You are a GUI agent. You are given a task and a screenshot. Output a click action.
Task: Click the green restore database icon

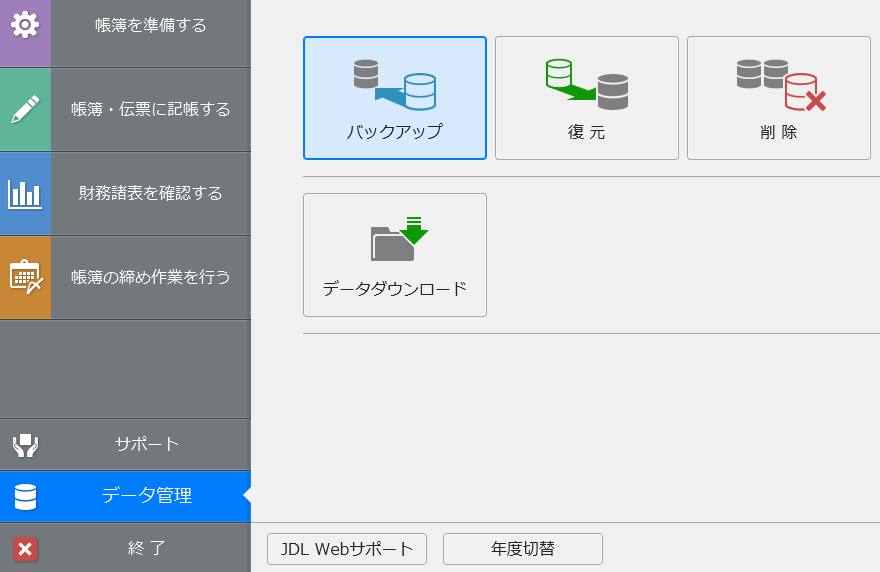pyautogui.click(x=586, y=85)
